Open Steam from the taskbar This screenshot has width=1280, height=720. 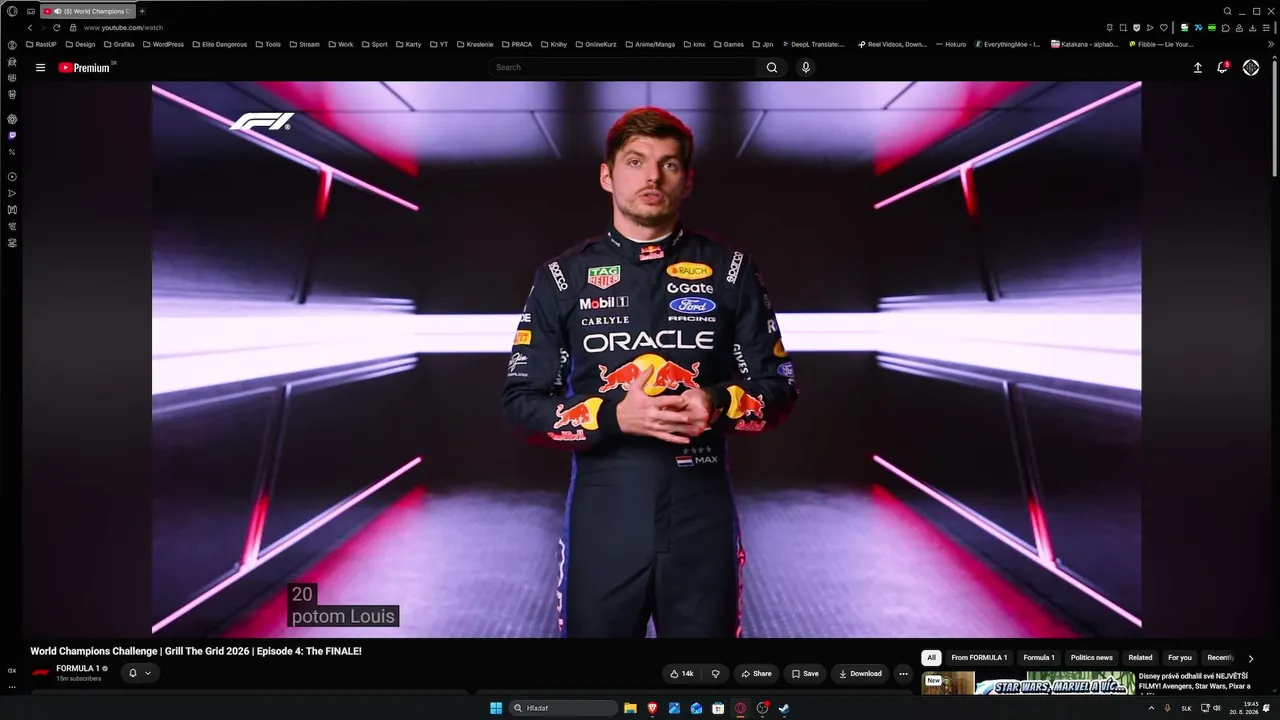[x=784, y=708]
